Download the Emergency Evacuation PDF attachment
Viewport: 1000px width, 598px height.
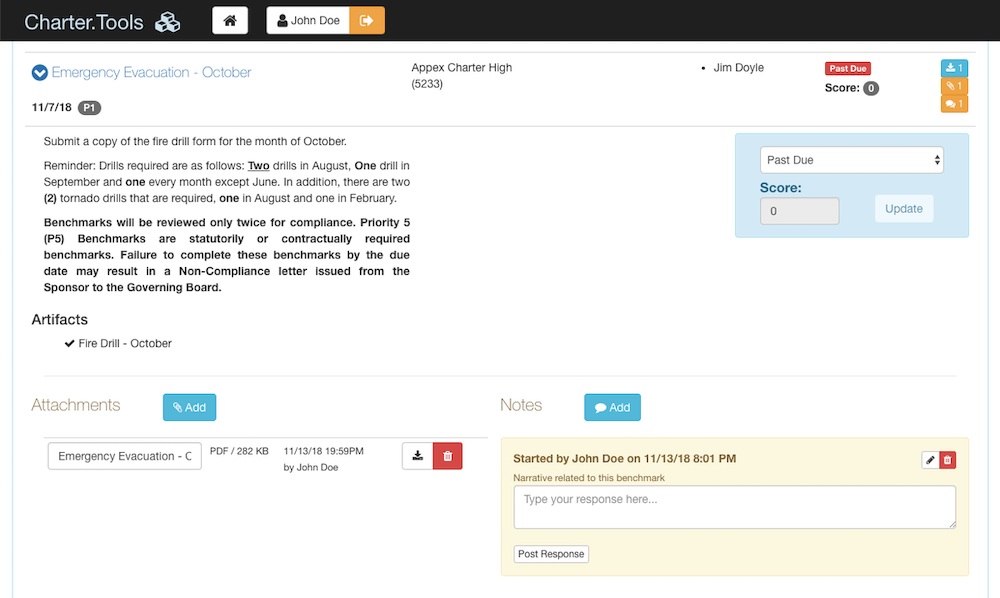[418, 456]
